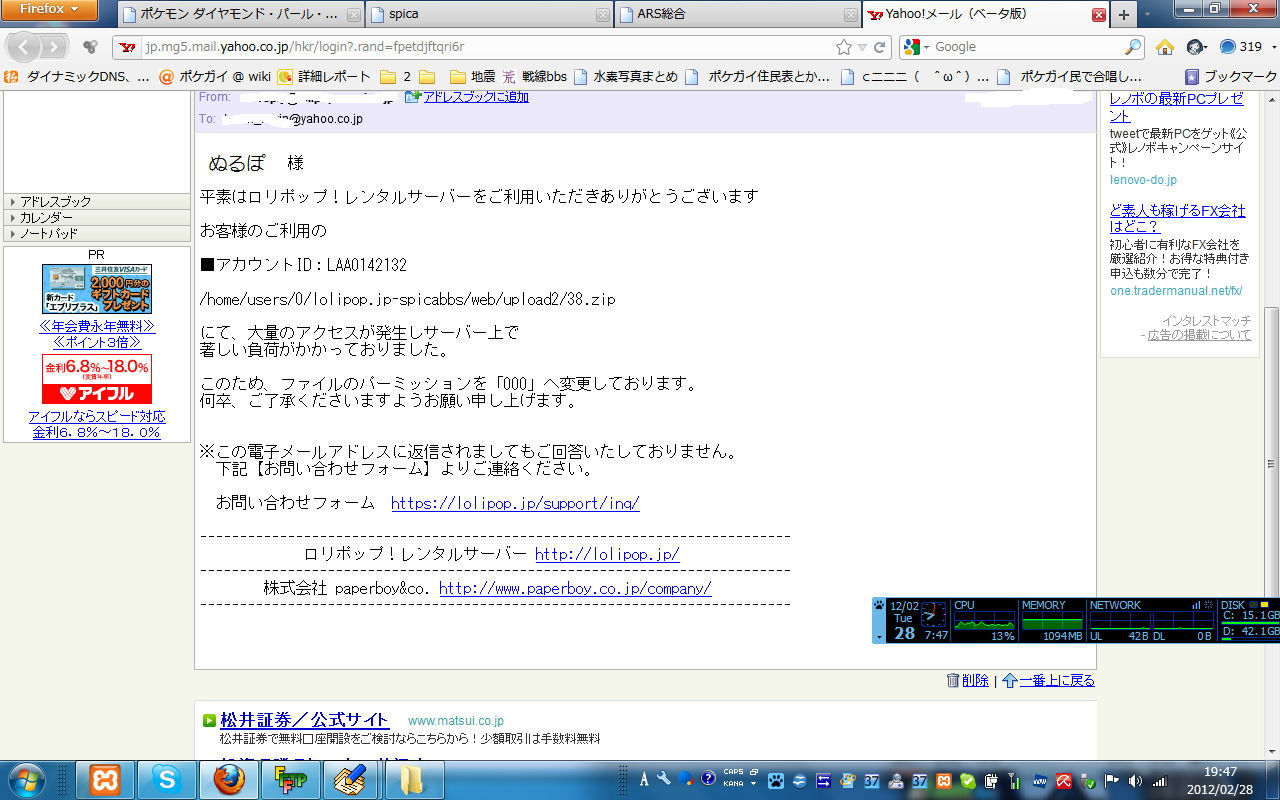Click the trash icon next to 削除
The width and height of the screenshot is (1280, 800).
coord(953,680)
